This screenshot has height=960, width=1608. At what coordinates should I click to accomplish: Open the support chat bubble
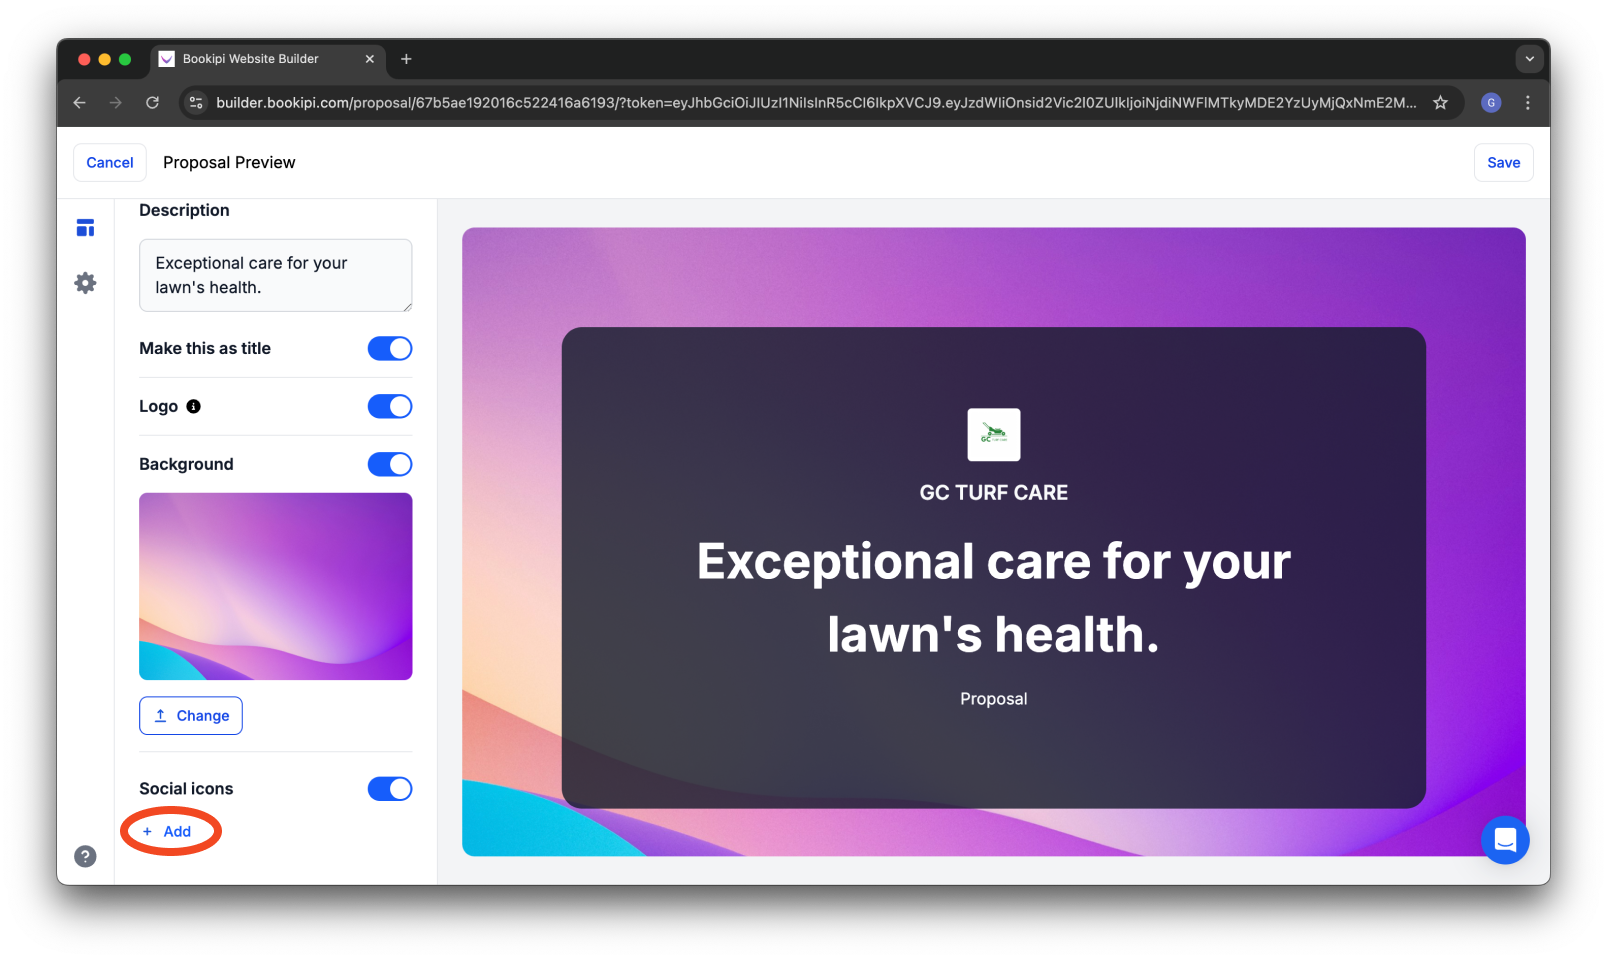(1505, 840)
